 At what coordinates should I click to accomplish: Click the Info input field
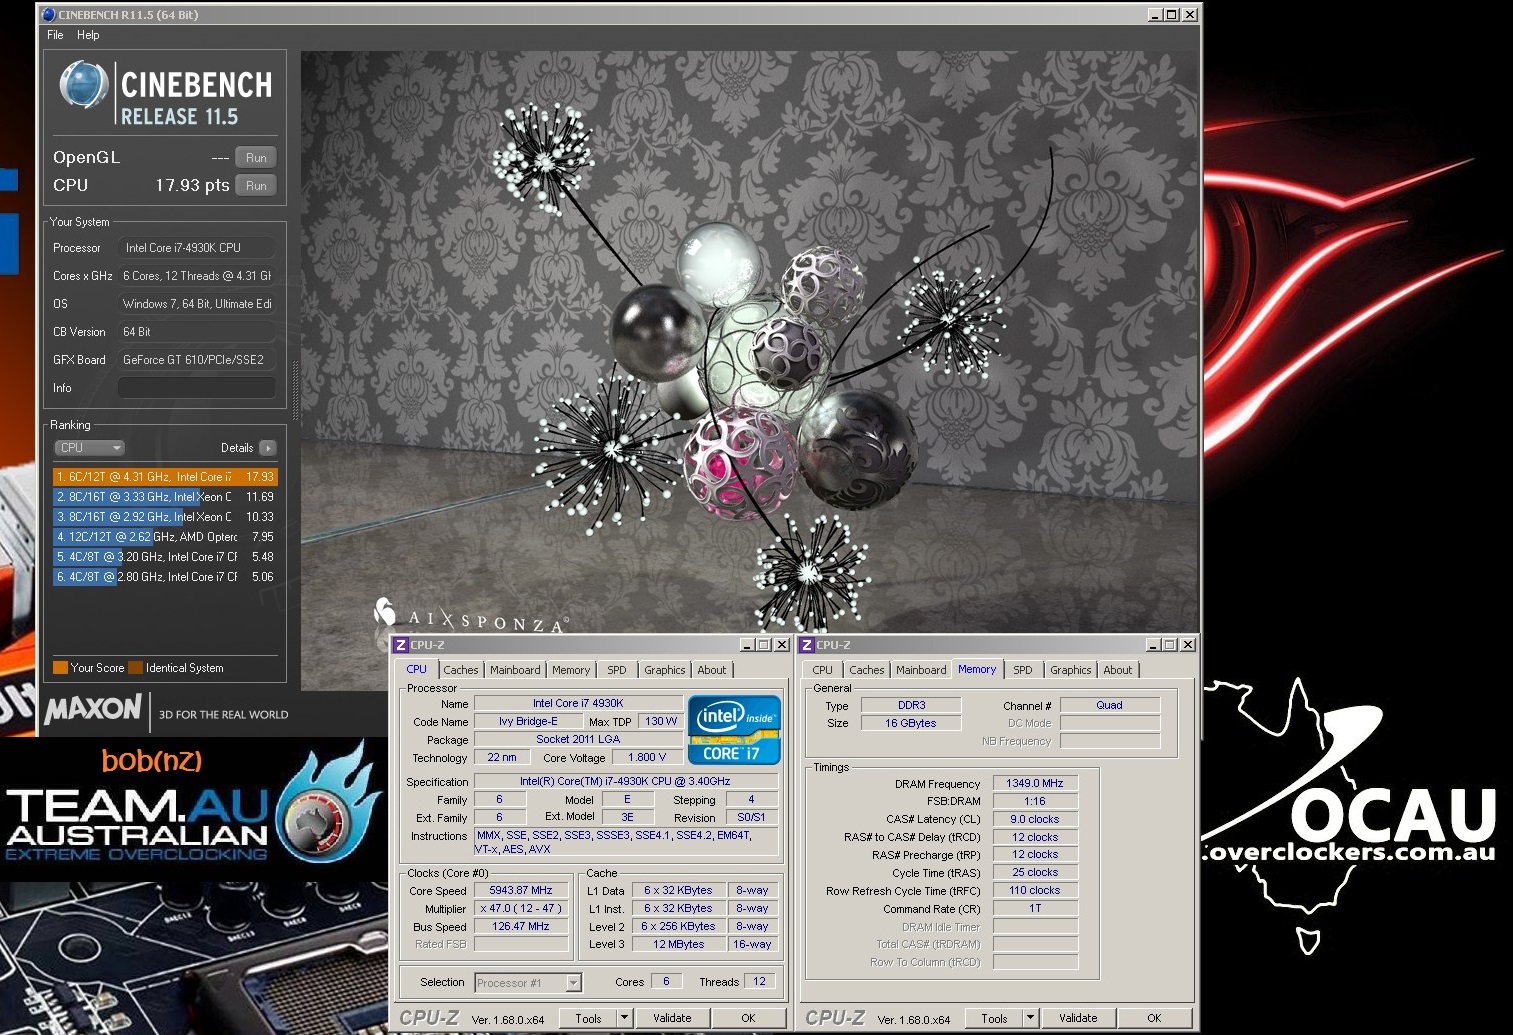tap(196, 388)
